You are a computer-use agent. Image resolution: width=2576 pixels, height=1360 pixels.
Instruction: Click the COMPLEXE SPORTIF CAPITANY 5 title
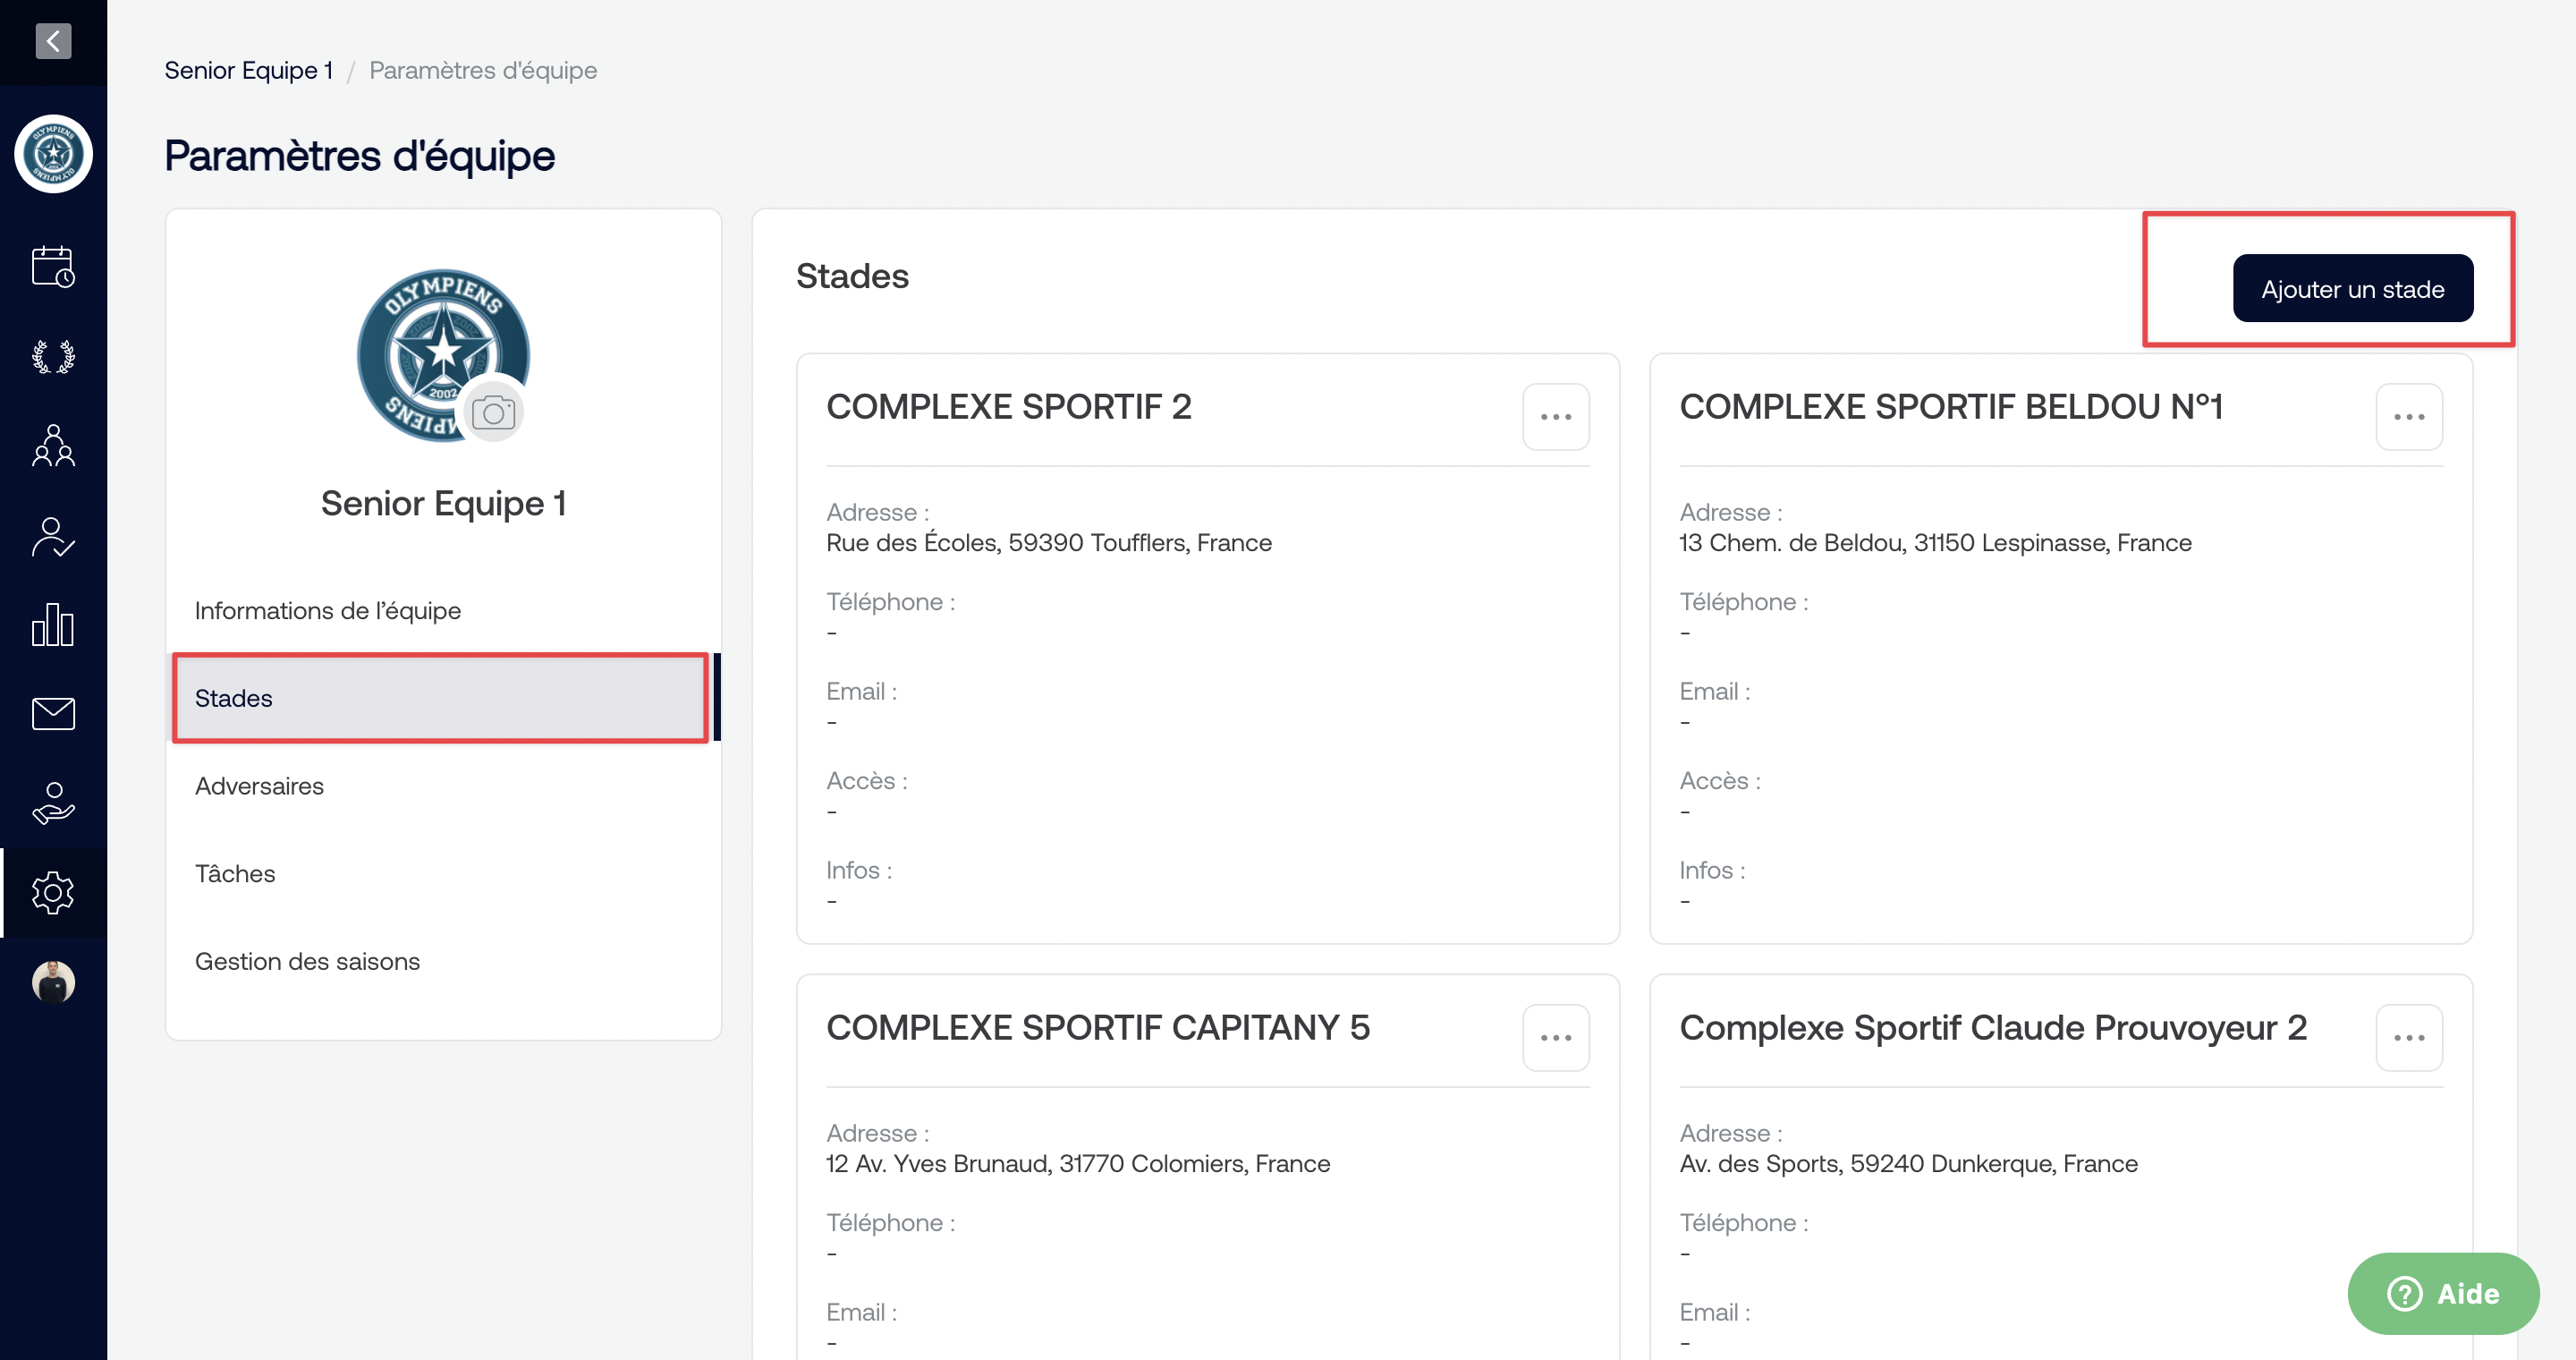click(x=1097, y=1028)
